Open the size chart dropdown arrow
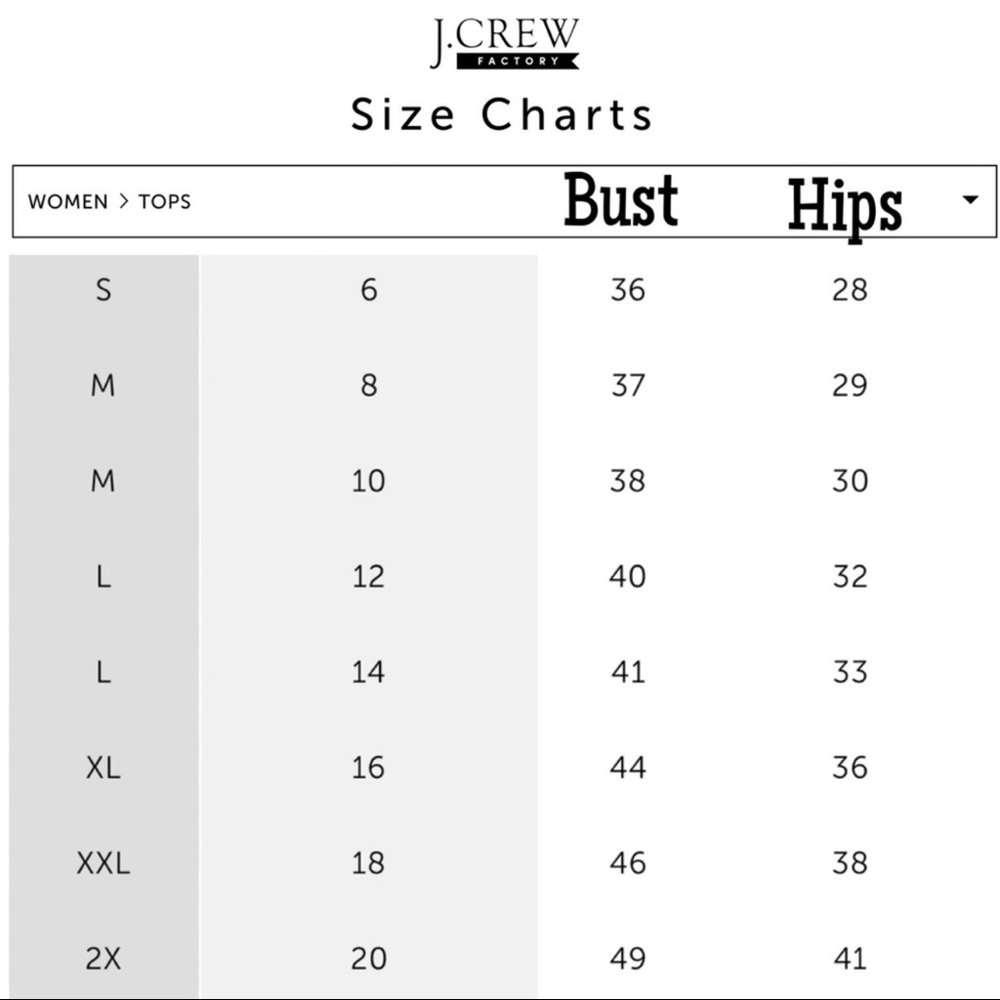 [x=970, y=200]
